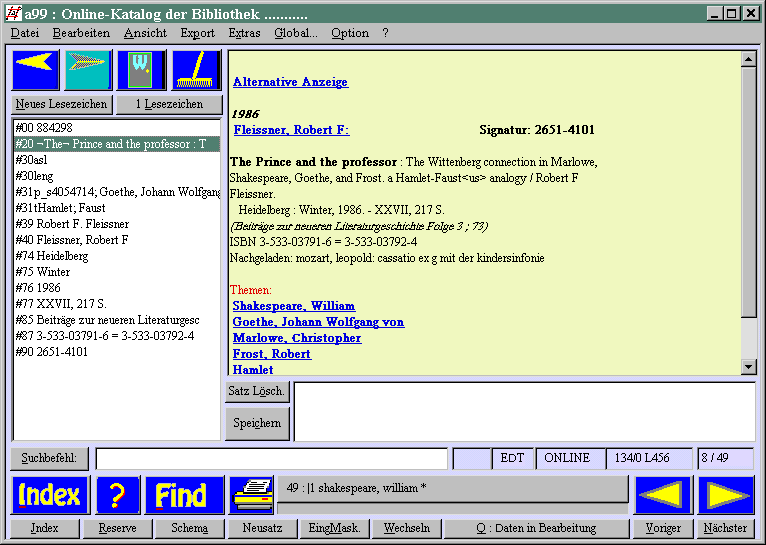The width and height of the screenshot is (766, 545).
Task: Open the Ansicht menu
Action: pyautogui.click(x=145, y=33)
